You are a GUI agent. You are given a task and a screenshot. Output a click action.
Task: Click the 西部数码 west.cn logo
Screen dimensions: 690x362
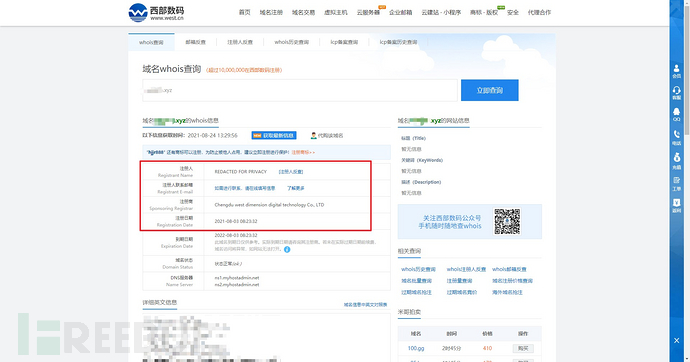(x=156, y=12)
